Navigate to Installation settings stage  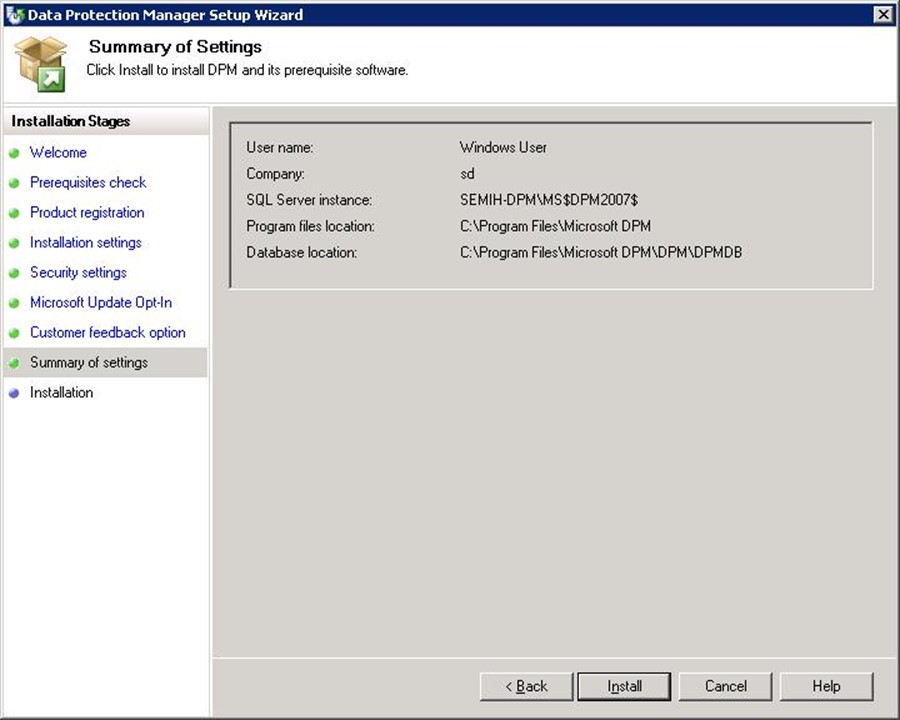coord(86,242)
